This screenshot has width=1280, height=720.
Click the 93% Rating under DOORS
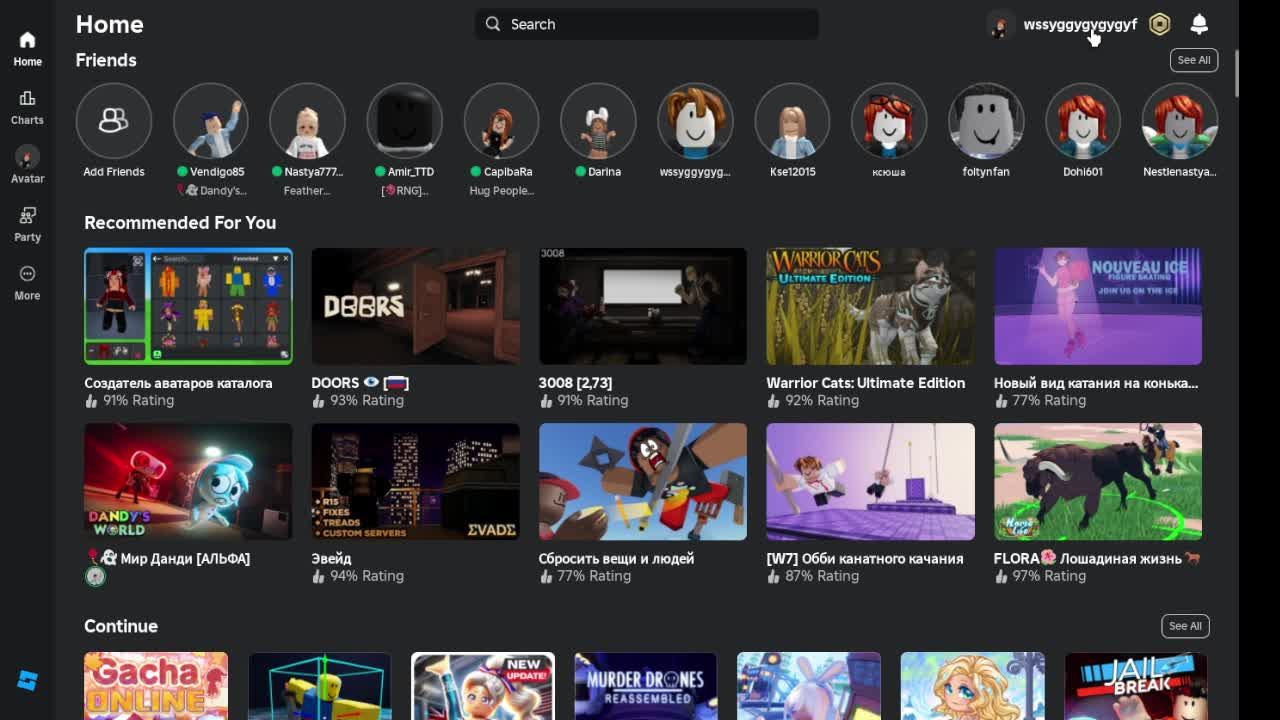click(366, 400)
